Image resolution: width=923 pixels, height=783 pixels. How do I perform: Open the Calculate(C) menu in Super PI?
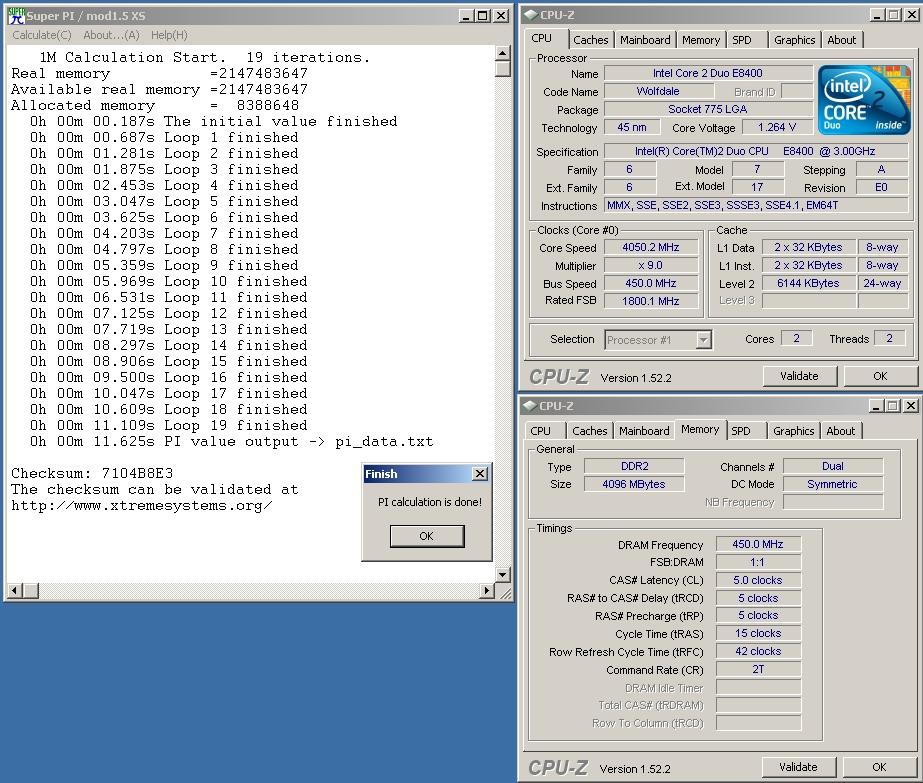click(42, 35)
